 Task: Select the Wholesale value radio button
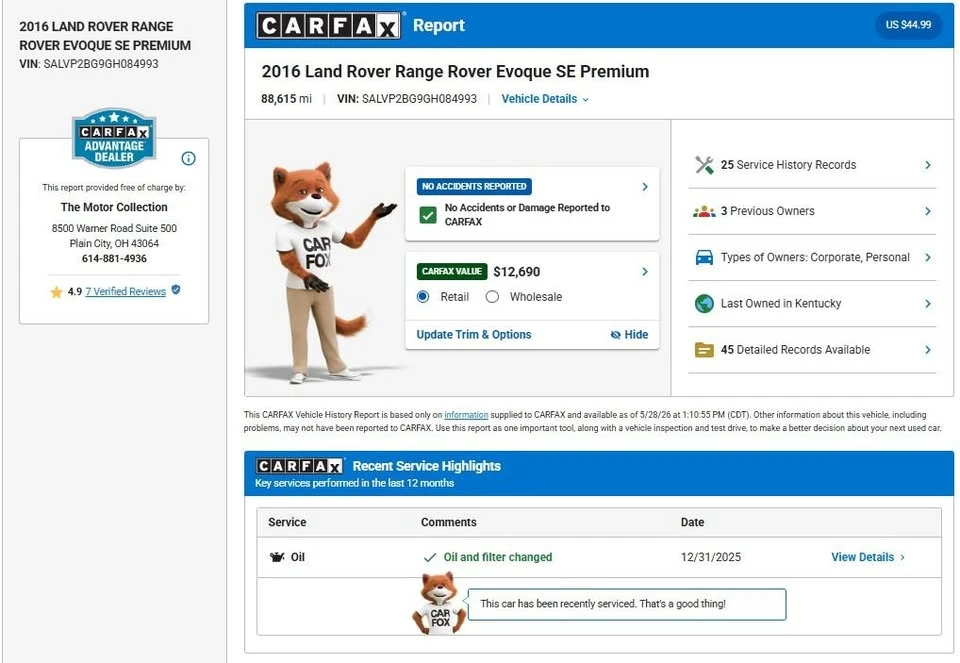coord(492,297)
